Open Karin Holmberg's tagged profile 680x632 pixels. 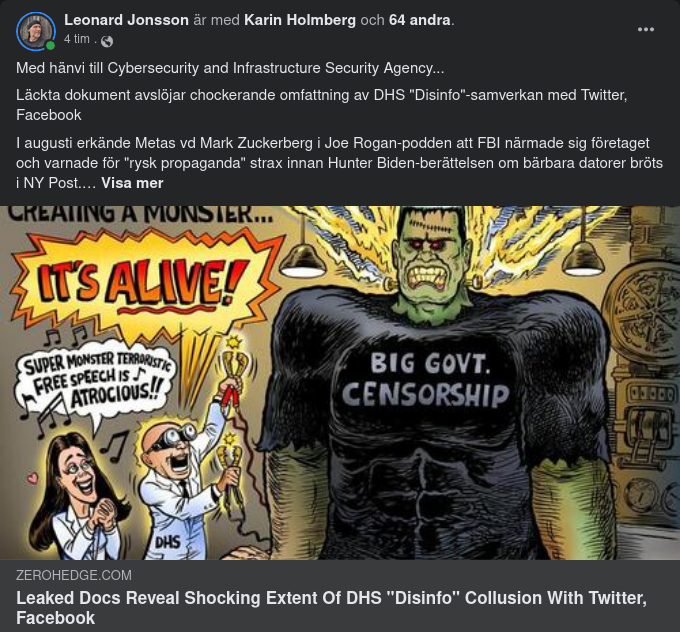click(x=300, y=20)
